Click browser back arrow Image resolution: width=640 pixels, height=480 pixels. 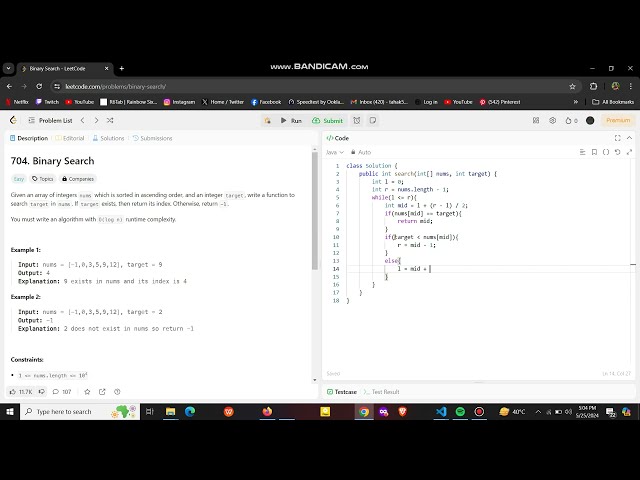tap(9, 87)
